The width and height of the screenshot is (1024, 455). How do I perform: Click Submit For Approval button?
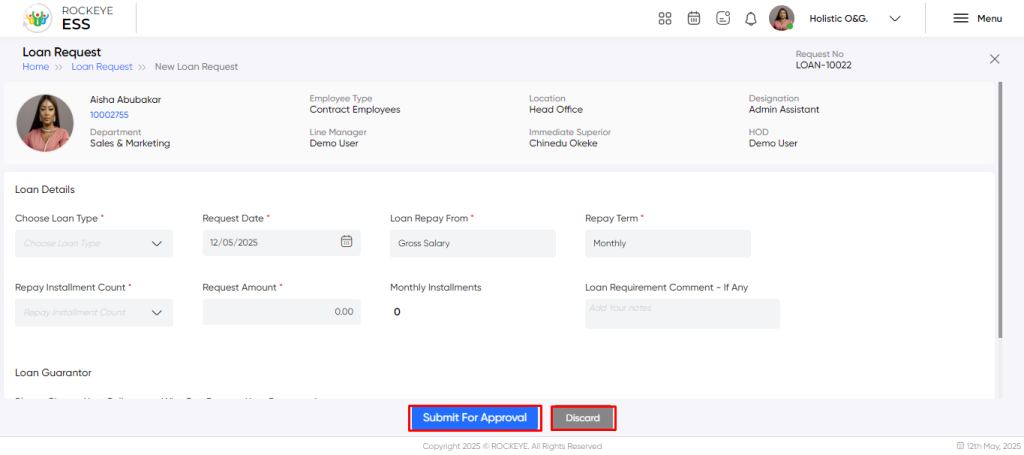475,418
